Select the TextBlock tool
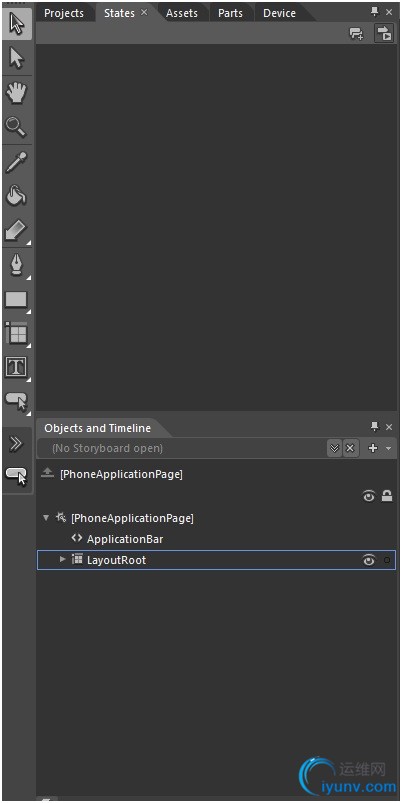This screenshot has height=803, width=402. (16, 367)
